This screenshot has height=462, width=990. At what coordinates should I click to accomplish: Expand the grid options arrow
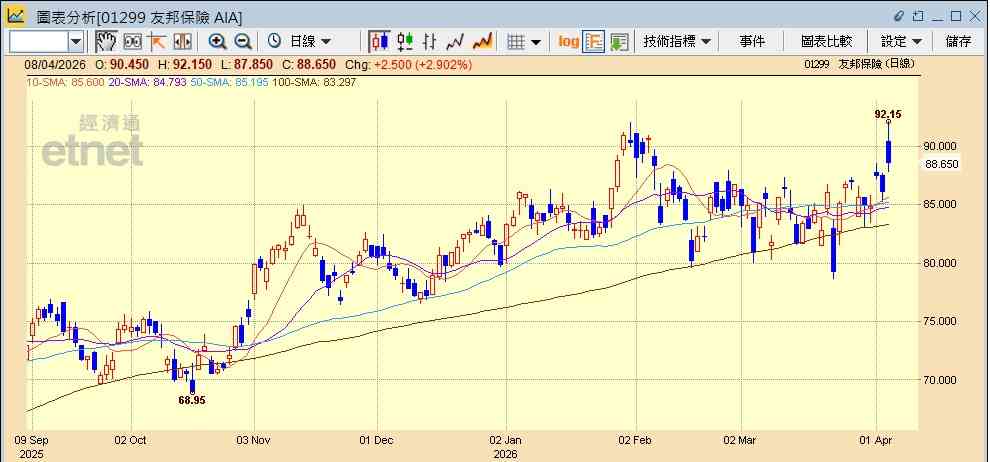click(x=535, y=42)
